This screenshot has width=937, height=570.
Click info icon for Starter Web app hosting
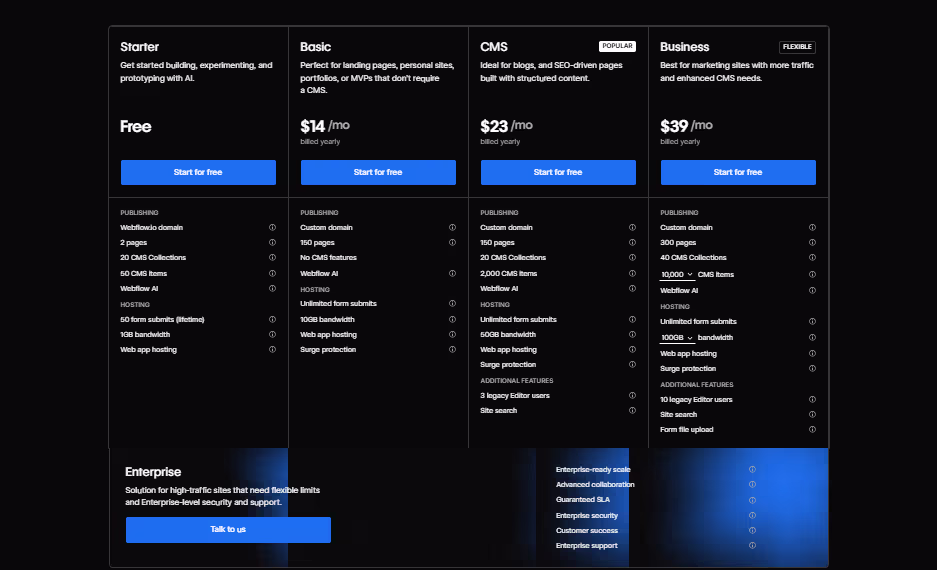(x=272, y=350)
